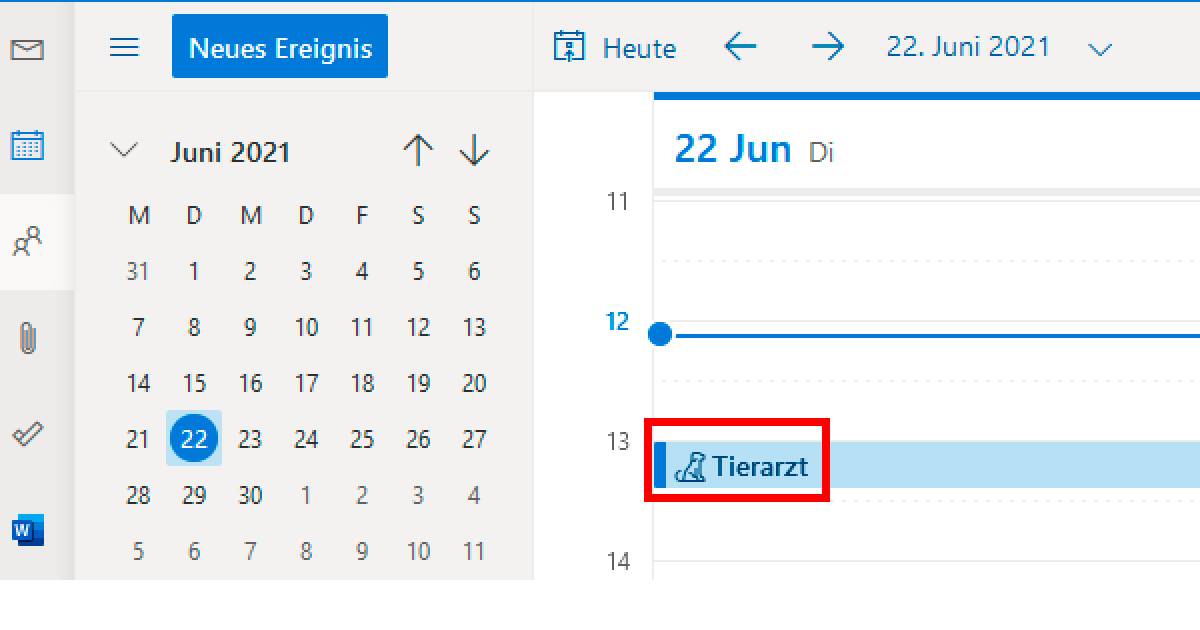This screenshot has width=1200, height=630.
Task: Click the current time indicator dot at 12
Action: [660, 335]
